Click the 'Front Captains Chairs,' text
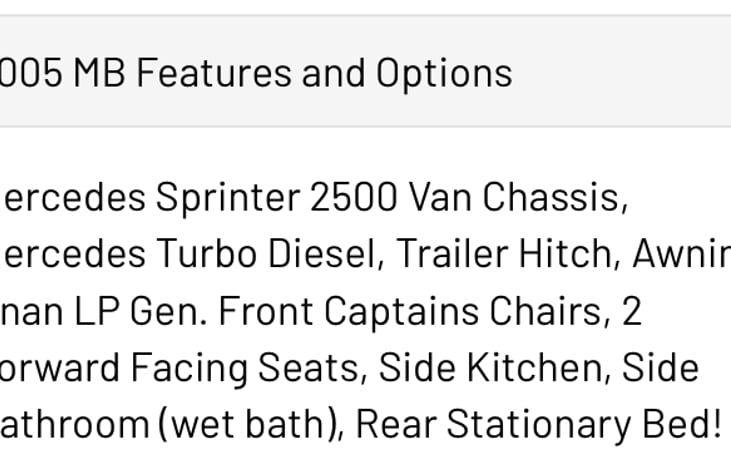 pos(414,311)
